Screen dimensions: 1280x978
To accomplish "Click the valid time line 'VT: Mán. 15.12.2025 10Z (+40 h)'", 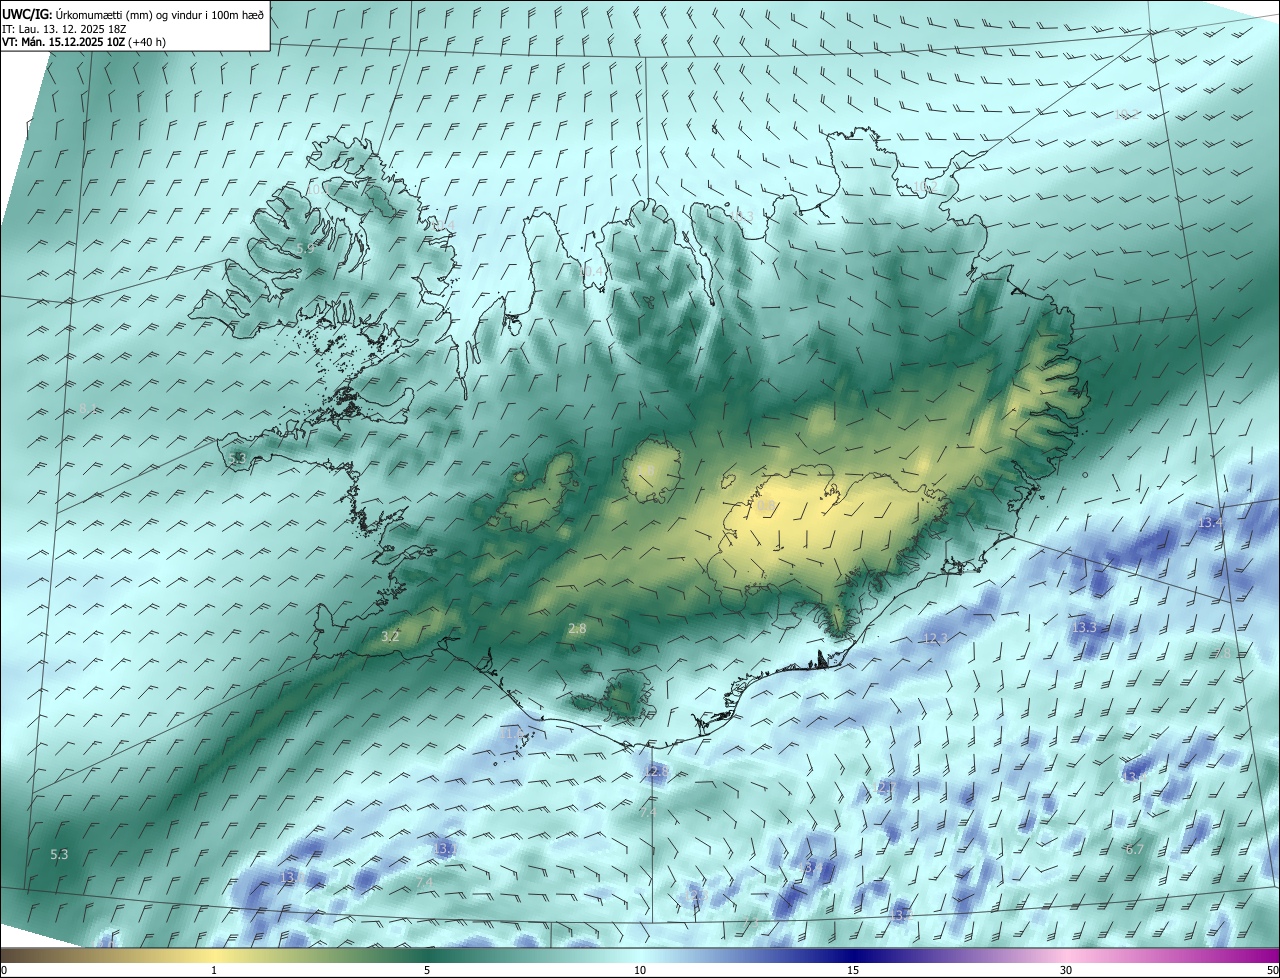I will [84, 42].
